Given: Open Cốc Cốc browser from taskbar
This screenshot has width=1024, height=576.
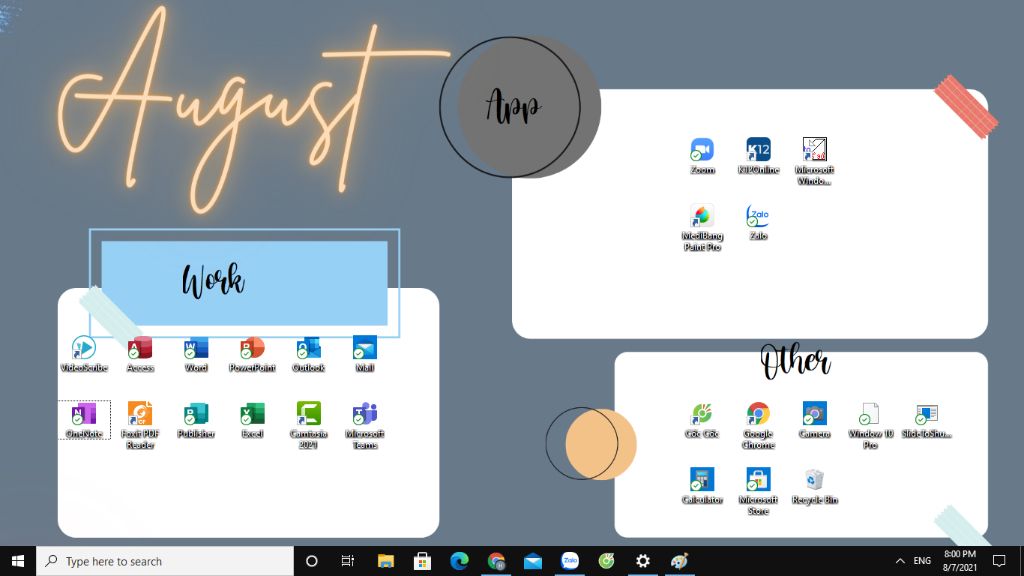Looking at the screenshot, I should tap(606, 561).
